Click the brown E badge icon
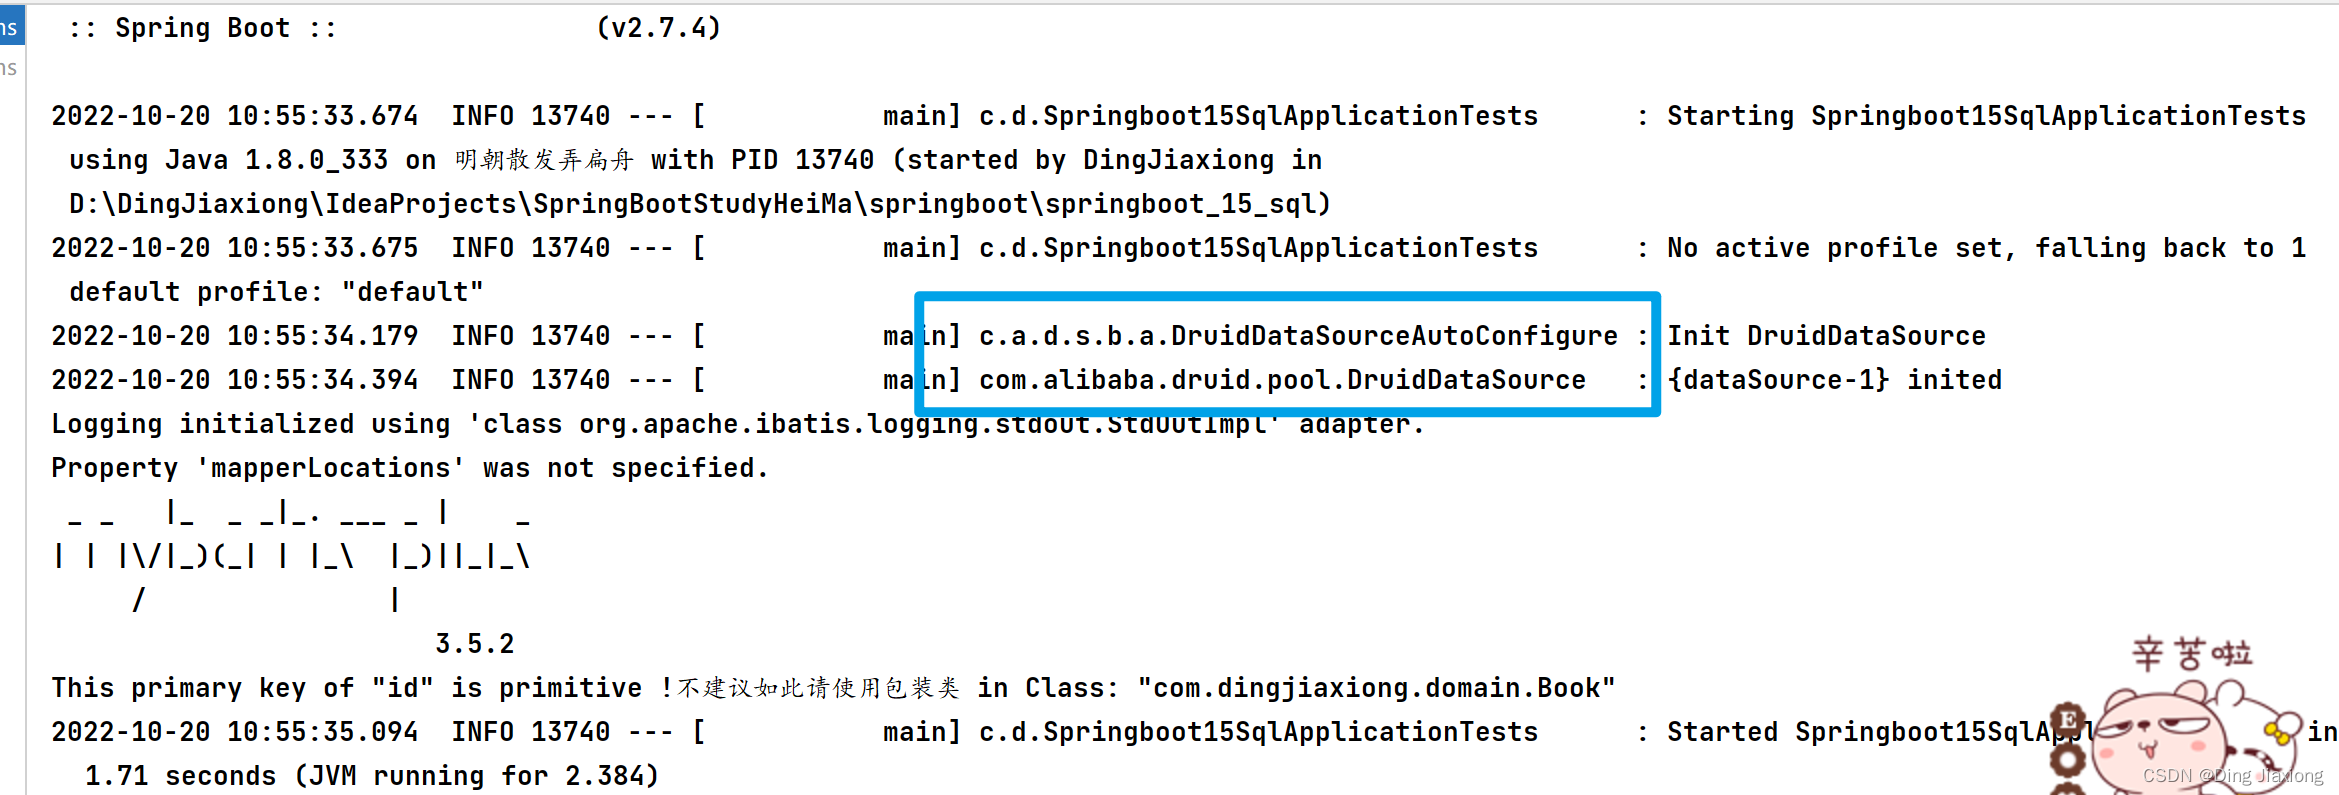The height and width of the screenshot is (795, 2339). [x=2068, y=719]
